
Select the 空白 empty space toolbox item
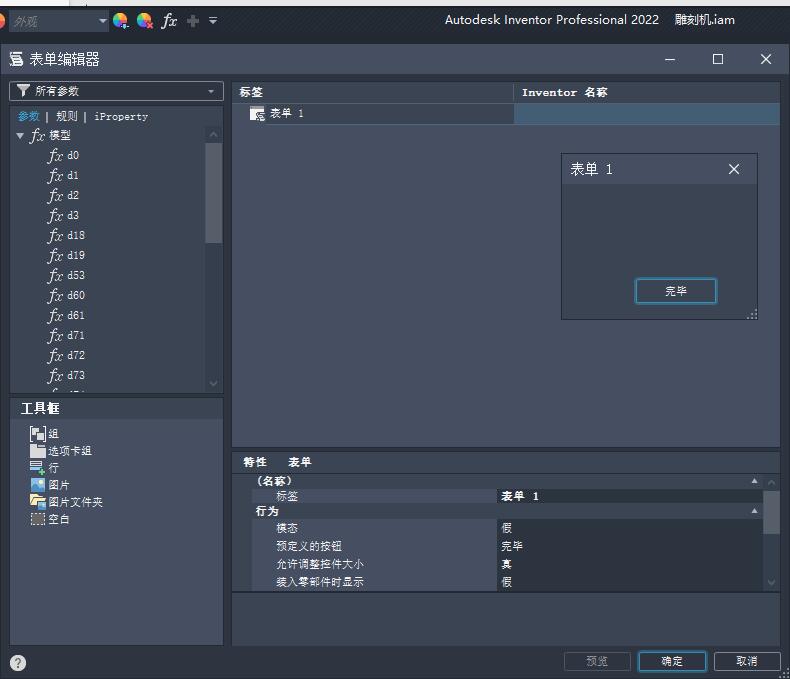(50, 519)
